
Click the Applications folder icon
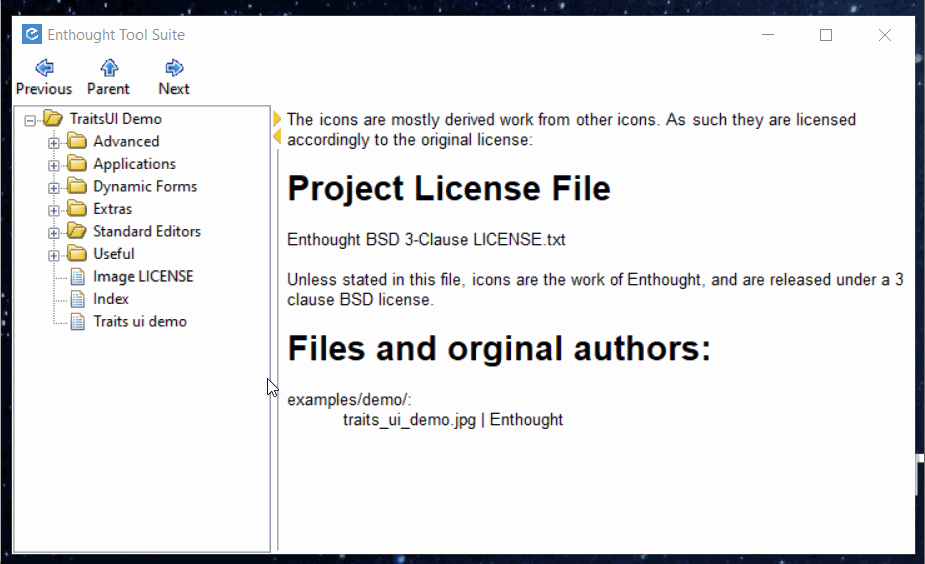coord(77,163)
